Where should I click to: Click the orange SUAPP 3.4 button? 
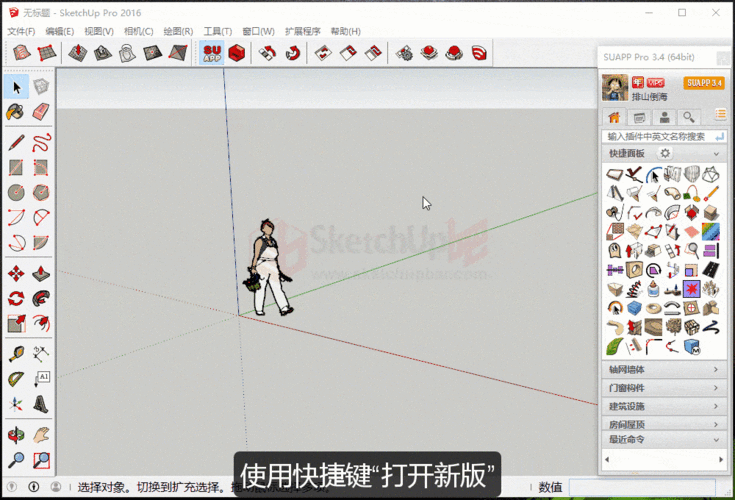[x=703, y=83]
